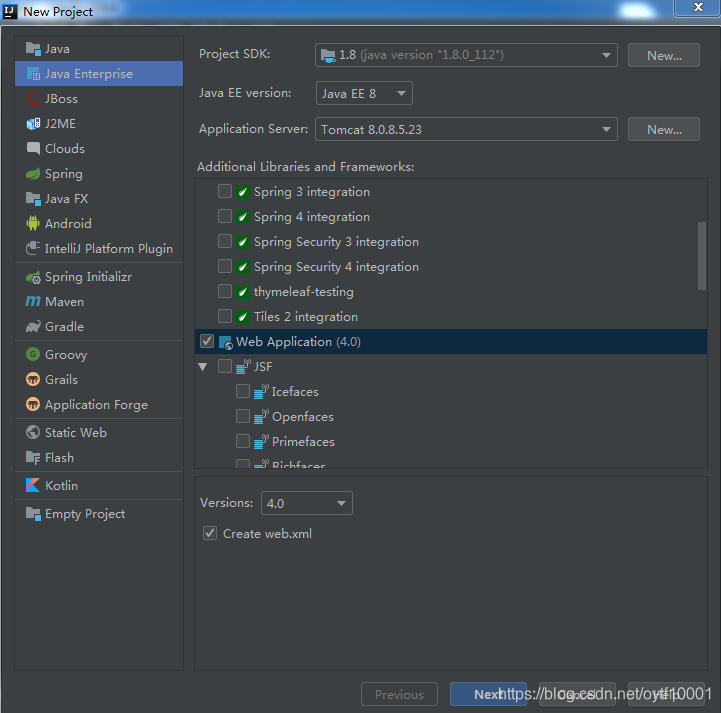This screenshot has height=713, width=721.
Task: Click the Maven m icon
Action: click(x=33, y=302)
